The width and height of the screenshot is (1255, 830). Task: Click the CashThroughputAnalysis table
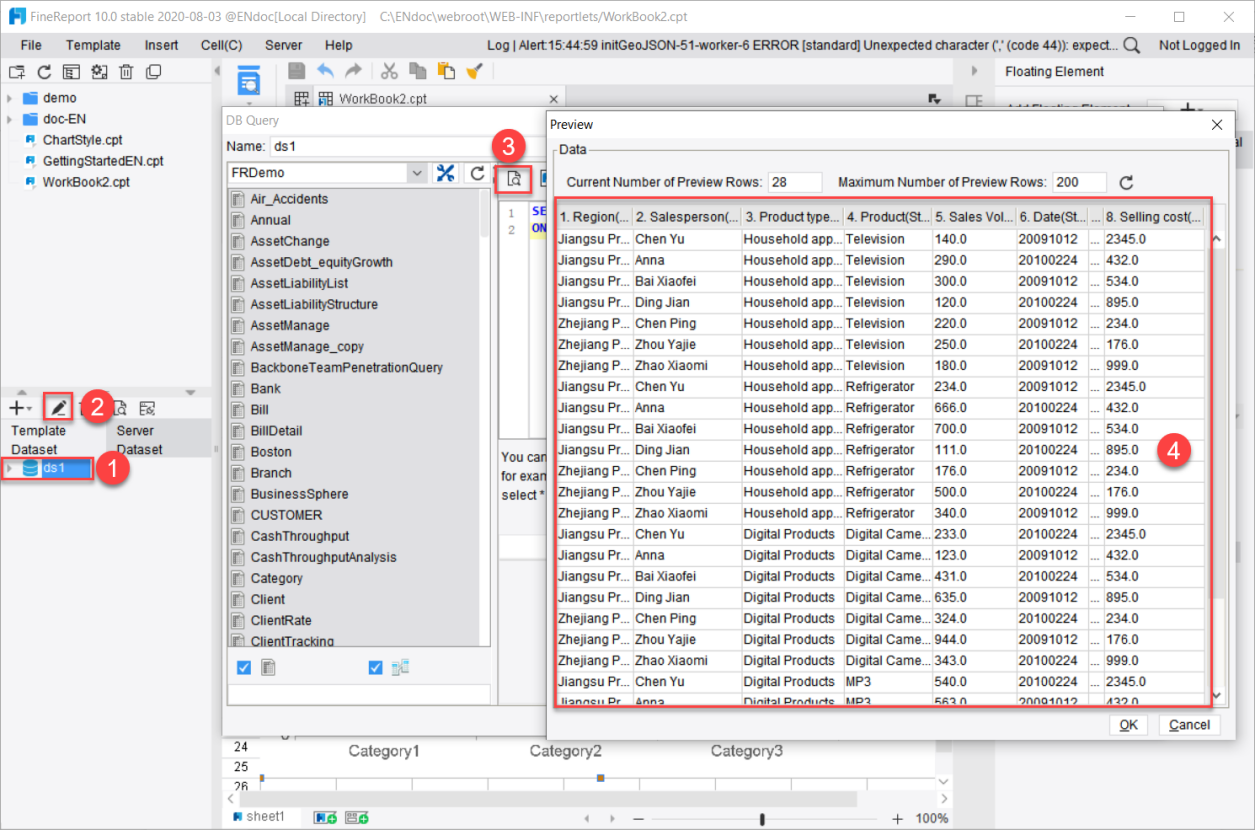click(x=323, y=557)
